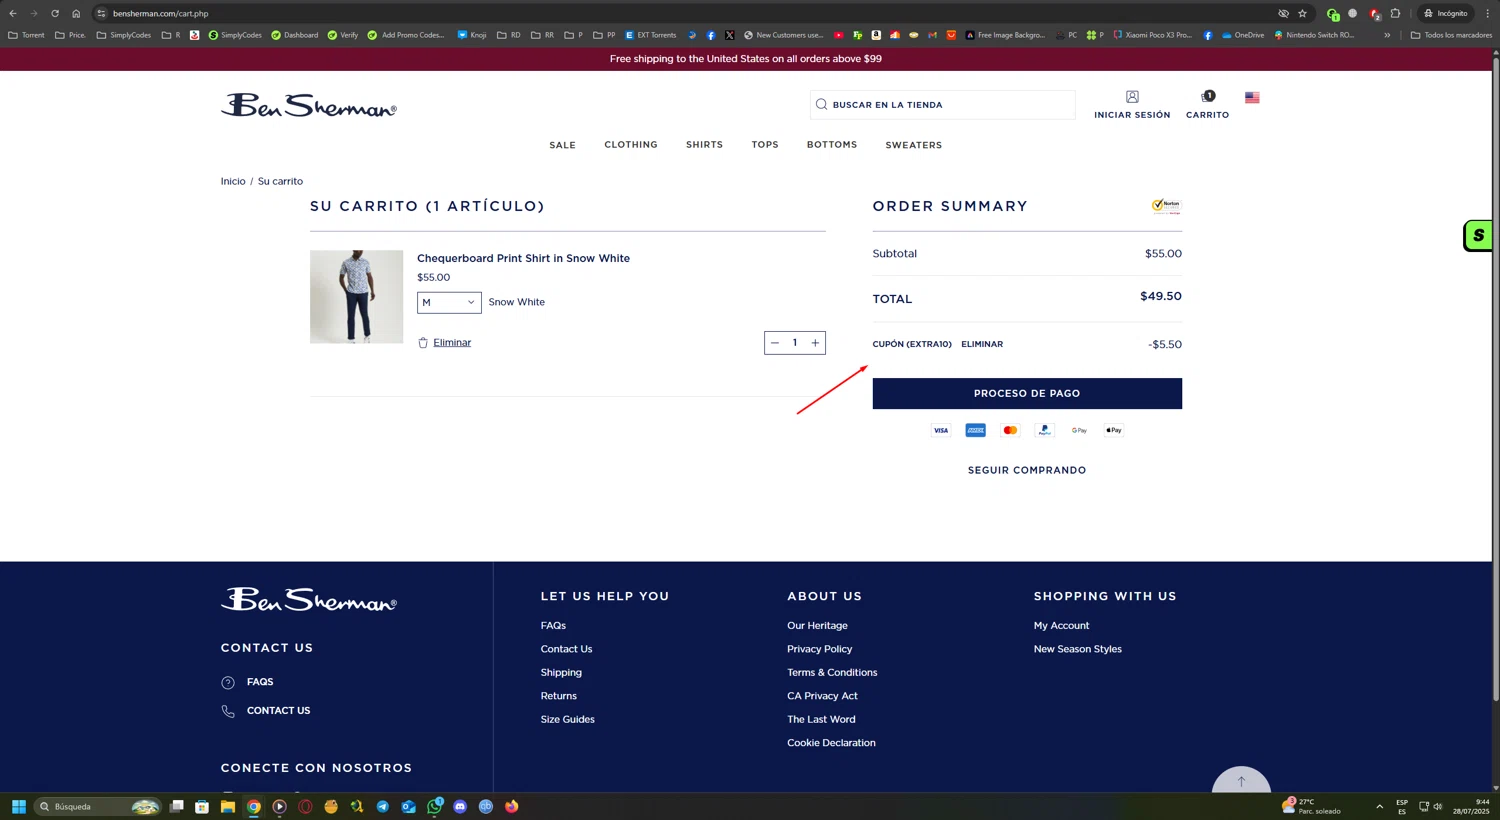Open the browser extensions puzzle icon
The width and height of the screenshot is (1500, 820).
pos(1395,13)
